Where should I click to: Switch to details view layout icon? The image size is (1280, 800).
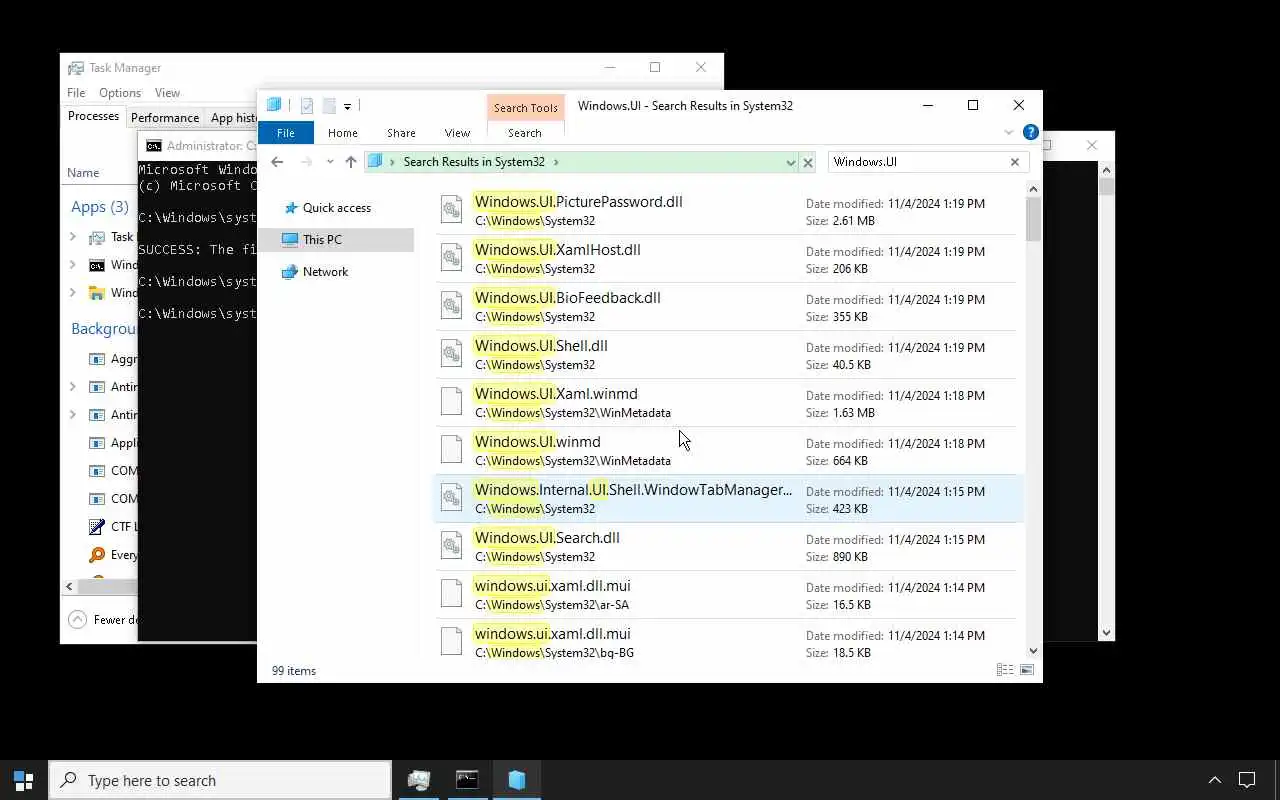[1005, 670]
